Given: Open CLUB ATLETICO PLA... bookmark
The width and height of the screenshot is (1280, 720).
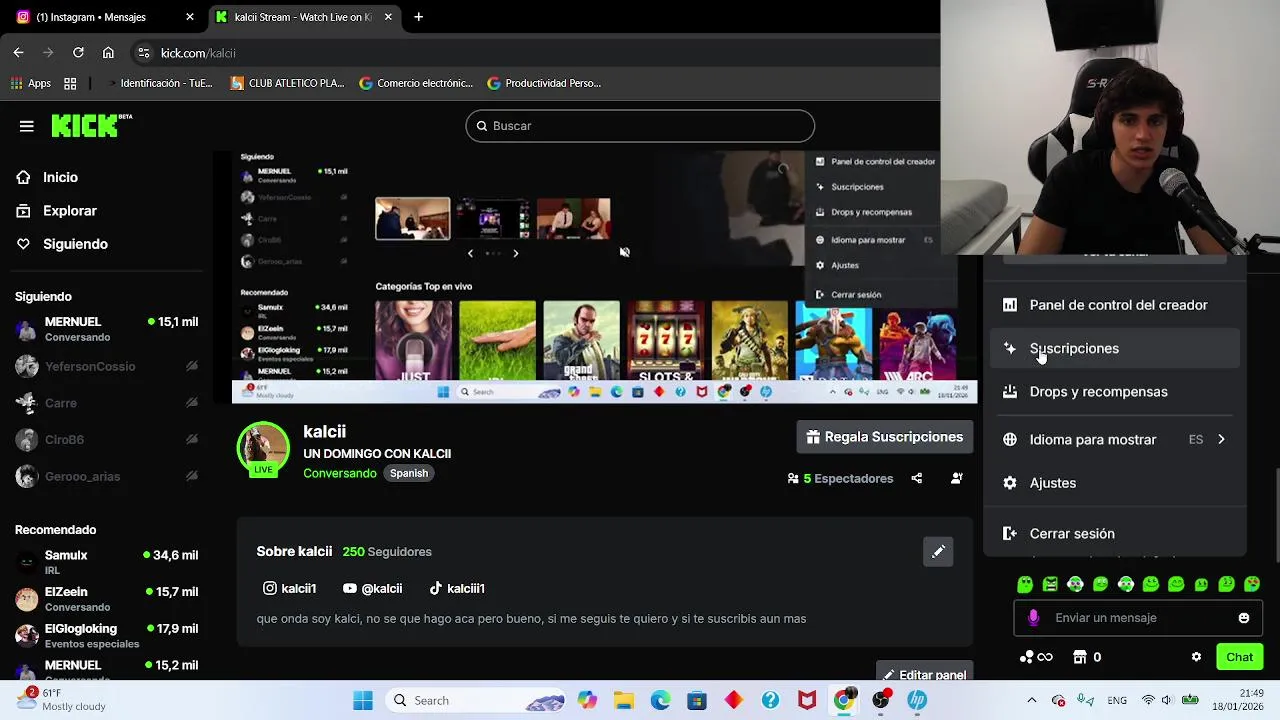Looking at the screenshot, I should 287,83.
